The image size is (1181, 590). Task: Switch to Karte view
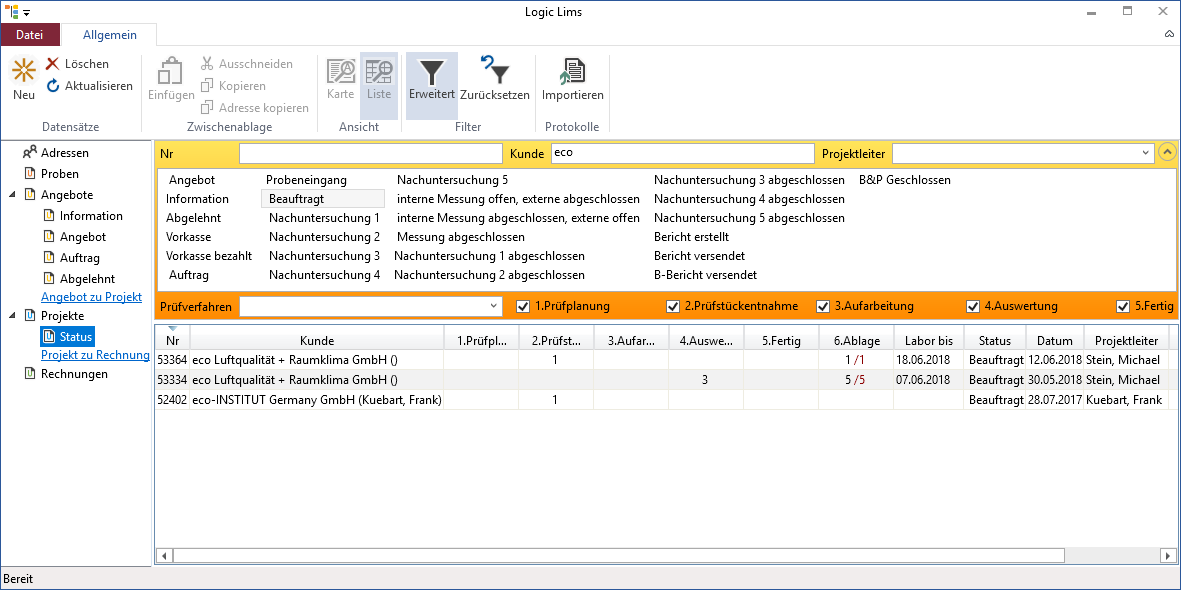(x=340, y=80)
